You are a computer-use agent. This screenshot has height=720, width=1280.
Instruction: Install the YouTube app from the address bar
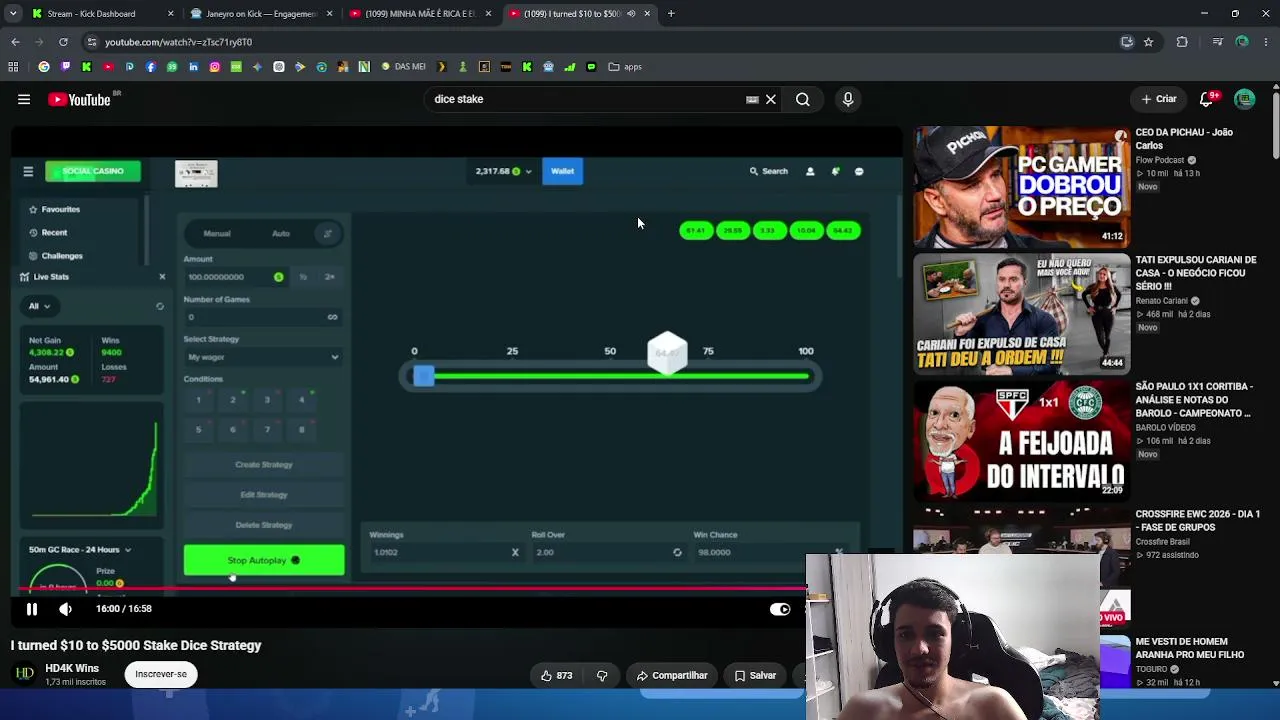[x=1127, y=42]
